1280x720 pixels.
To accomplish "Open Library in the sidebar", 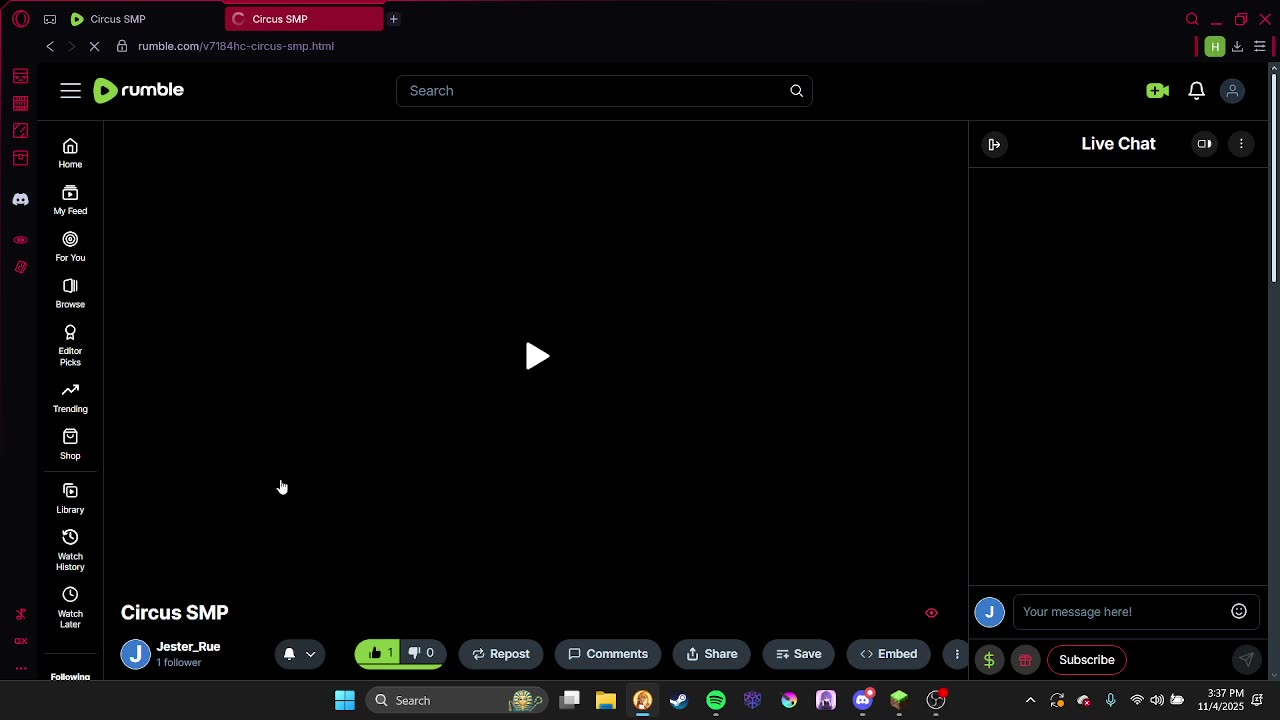I will [70, 498].
